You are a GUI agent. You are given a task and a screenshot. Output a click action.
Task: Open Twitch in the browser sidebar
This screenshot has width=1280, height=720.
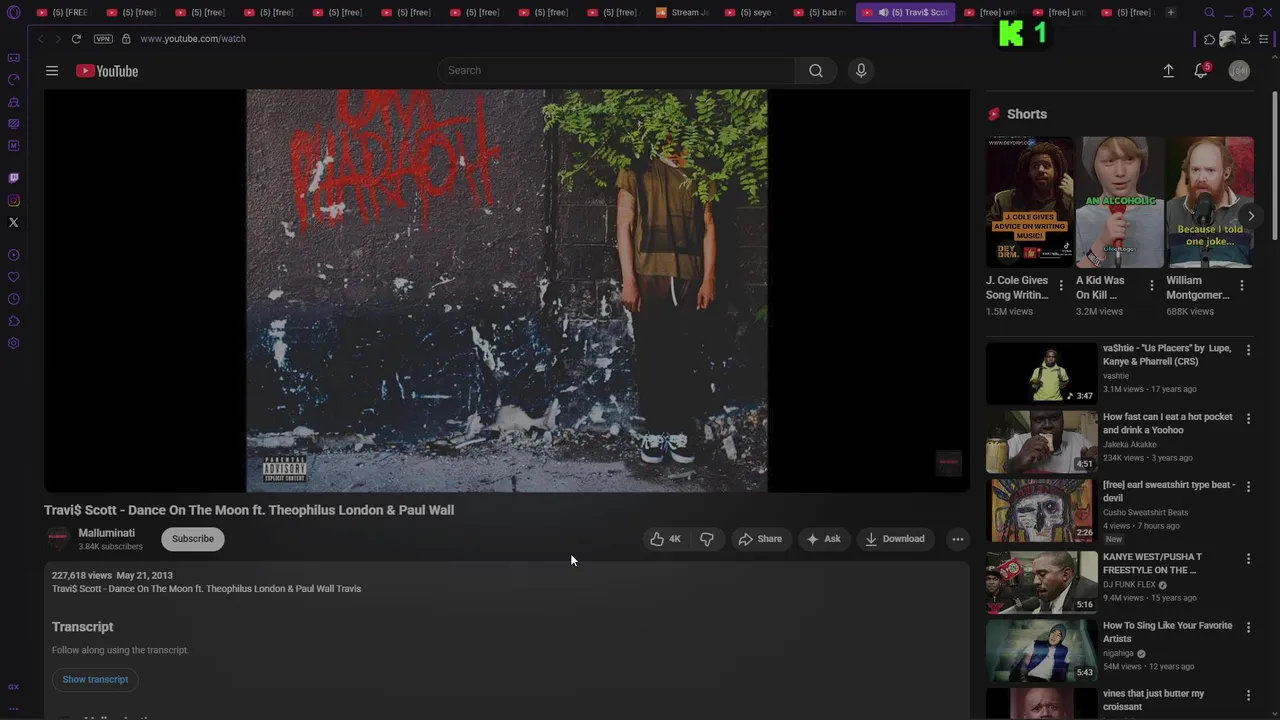[13, 178]
